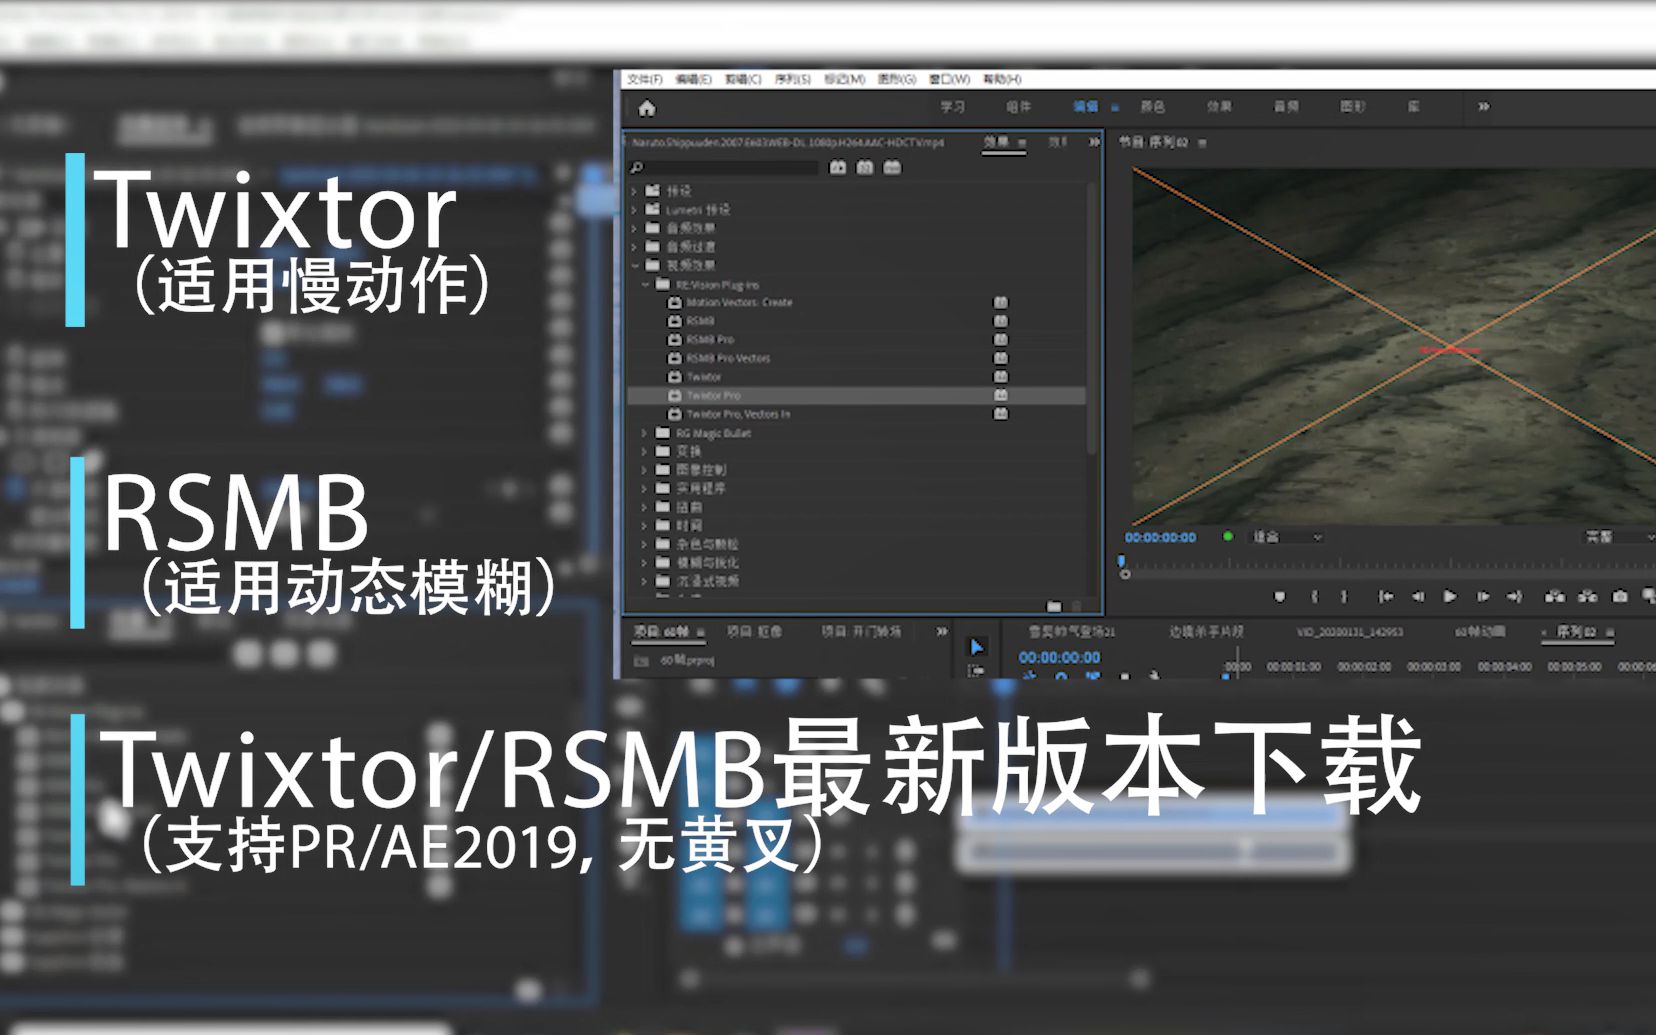Click the RE:Vision Plug-ins folder icon
The height and width of the screenshot is (1035, 1656).
click(663, 284)
